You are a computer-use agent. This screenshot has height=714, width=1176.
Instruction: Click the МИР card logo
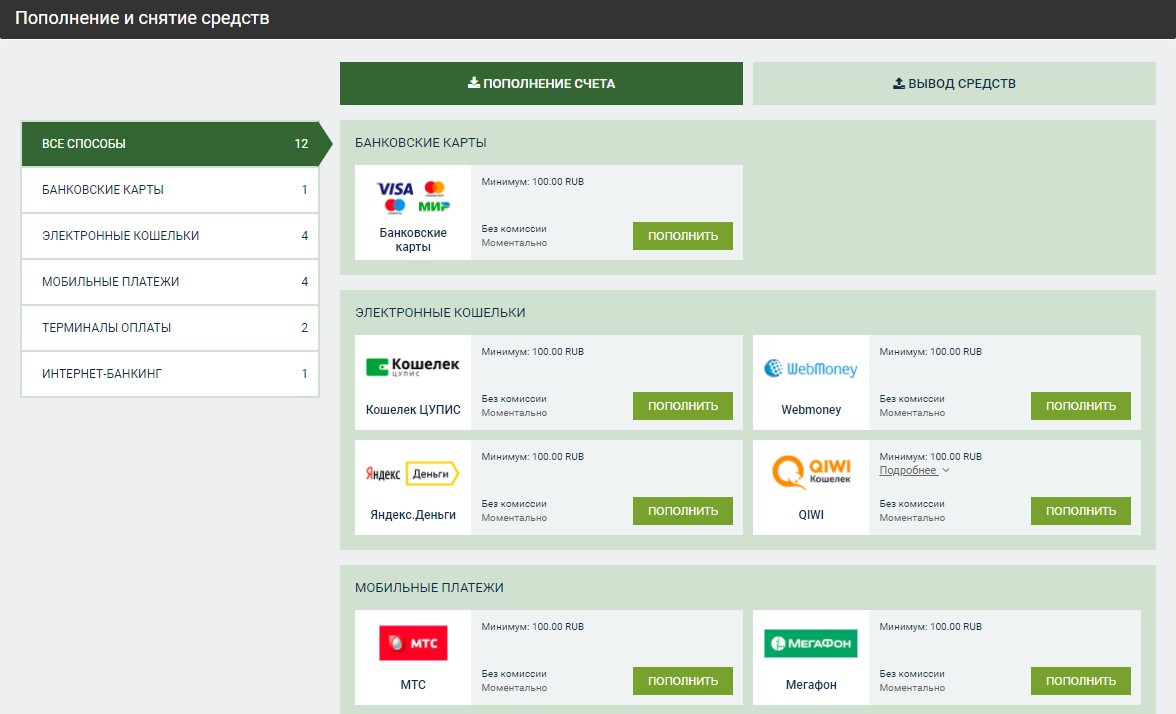(x=434, y=206)
